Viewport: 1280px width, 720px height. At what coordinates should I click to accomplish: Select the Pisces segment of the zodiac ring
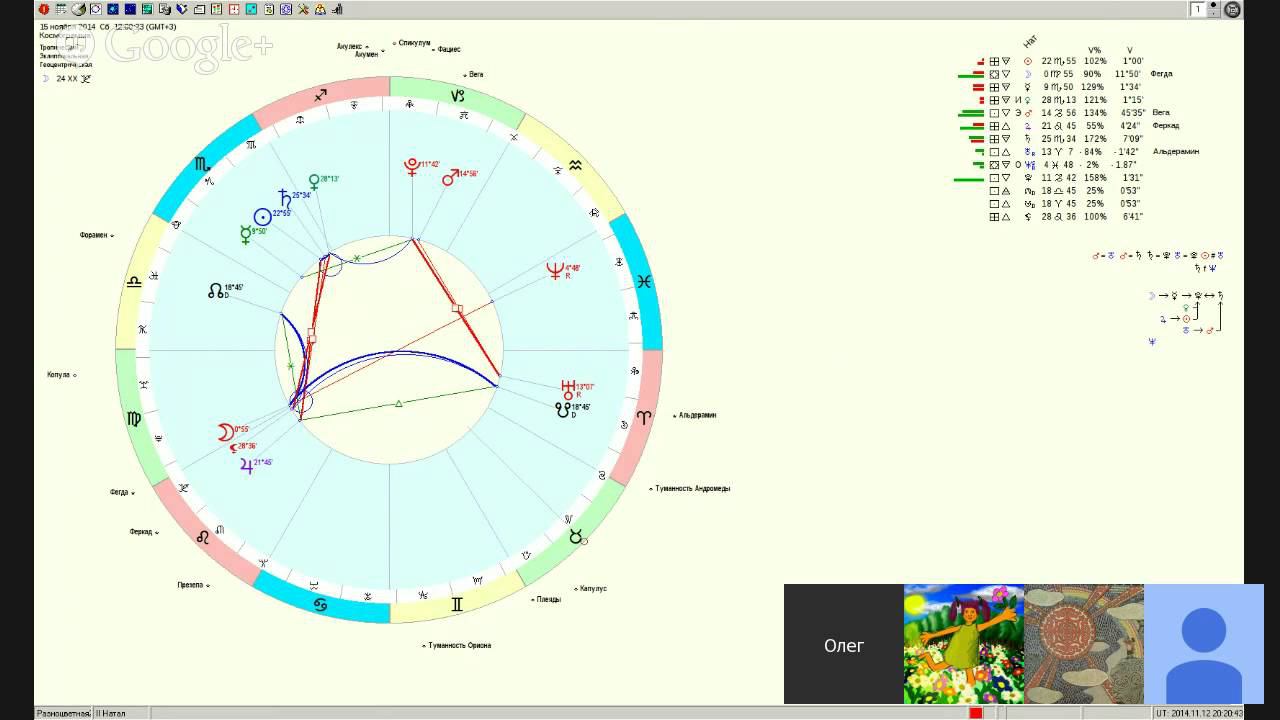645,282
